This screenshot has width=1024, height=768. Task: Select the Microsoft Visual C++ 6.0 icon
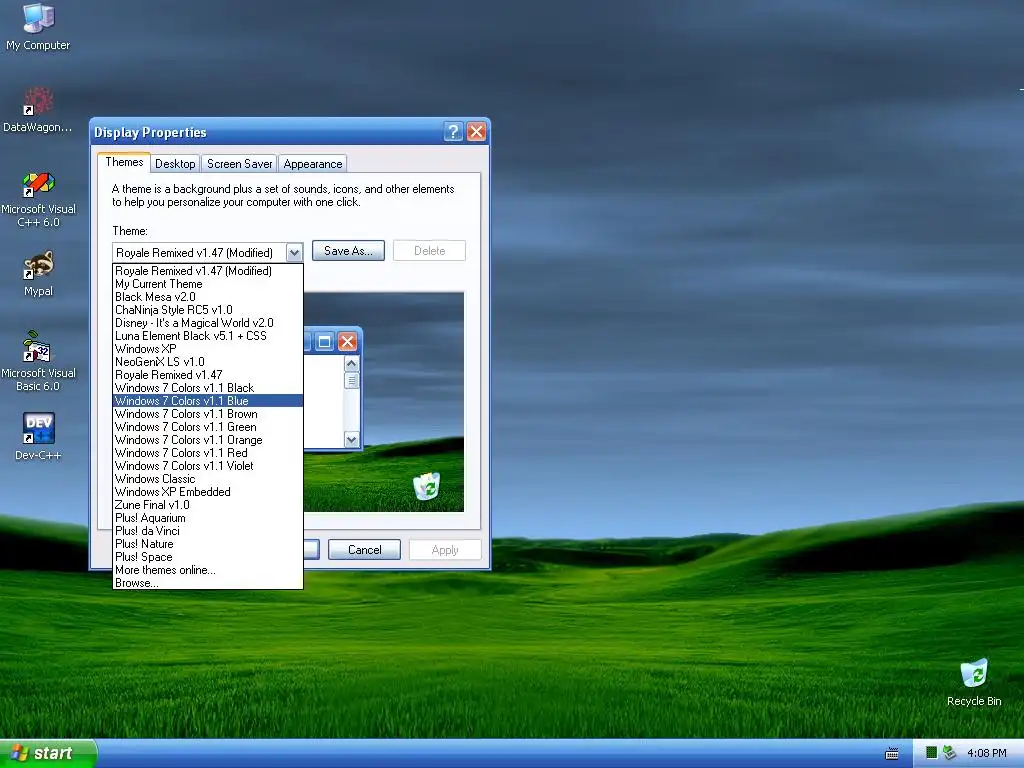(38, 199)
